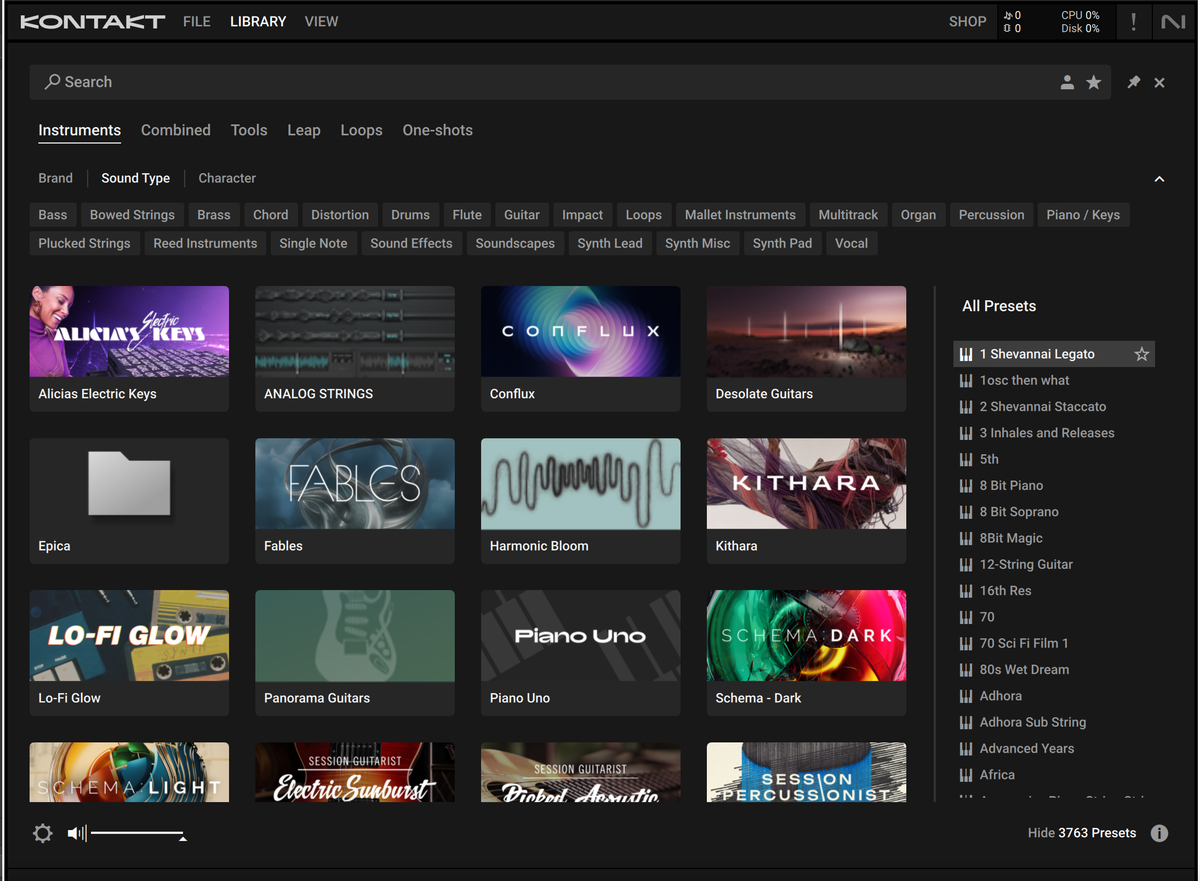
Task: Collapse the filter tags with chevron arrow
Action: pos(1159,179)
